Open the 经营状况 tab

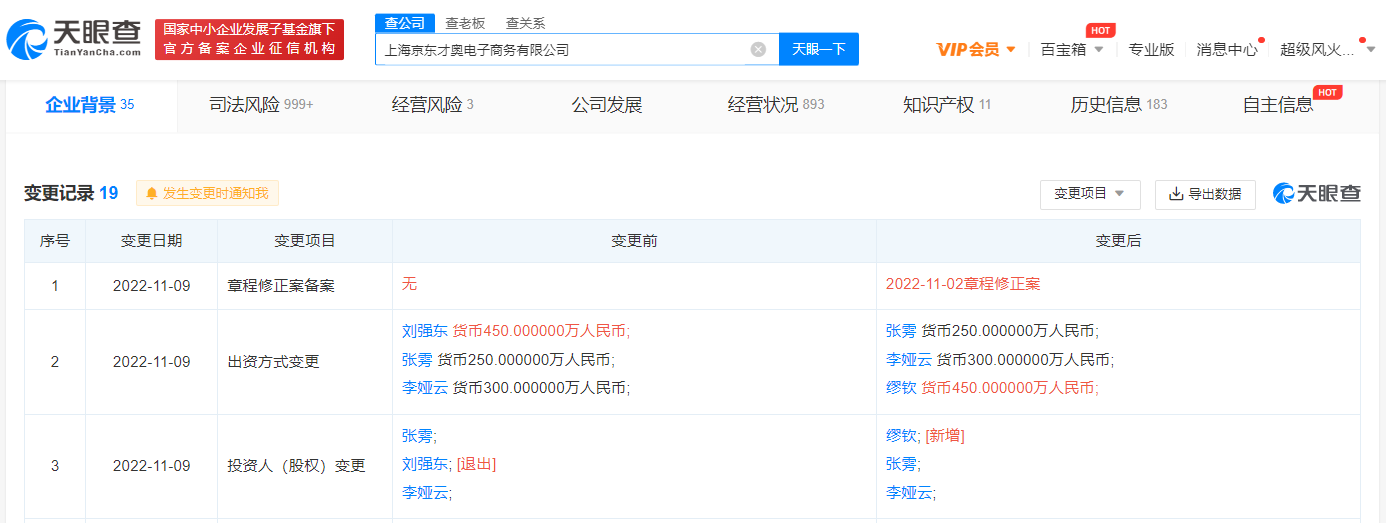776,105
